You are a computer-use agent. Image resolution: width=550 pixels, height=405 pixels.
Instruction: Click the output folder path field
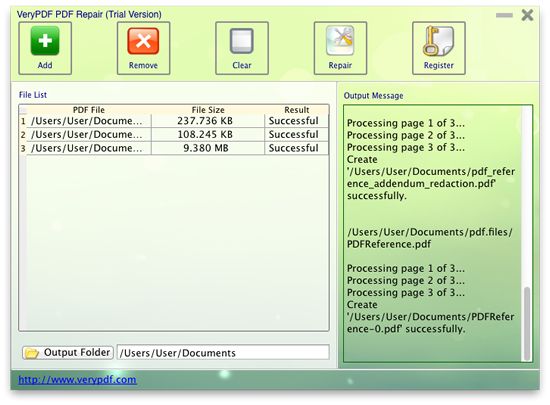[223, 352]
